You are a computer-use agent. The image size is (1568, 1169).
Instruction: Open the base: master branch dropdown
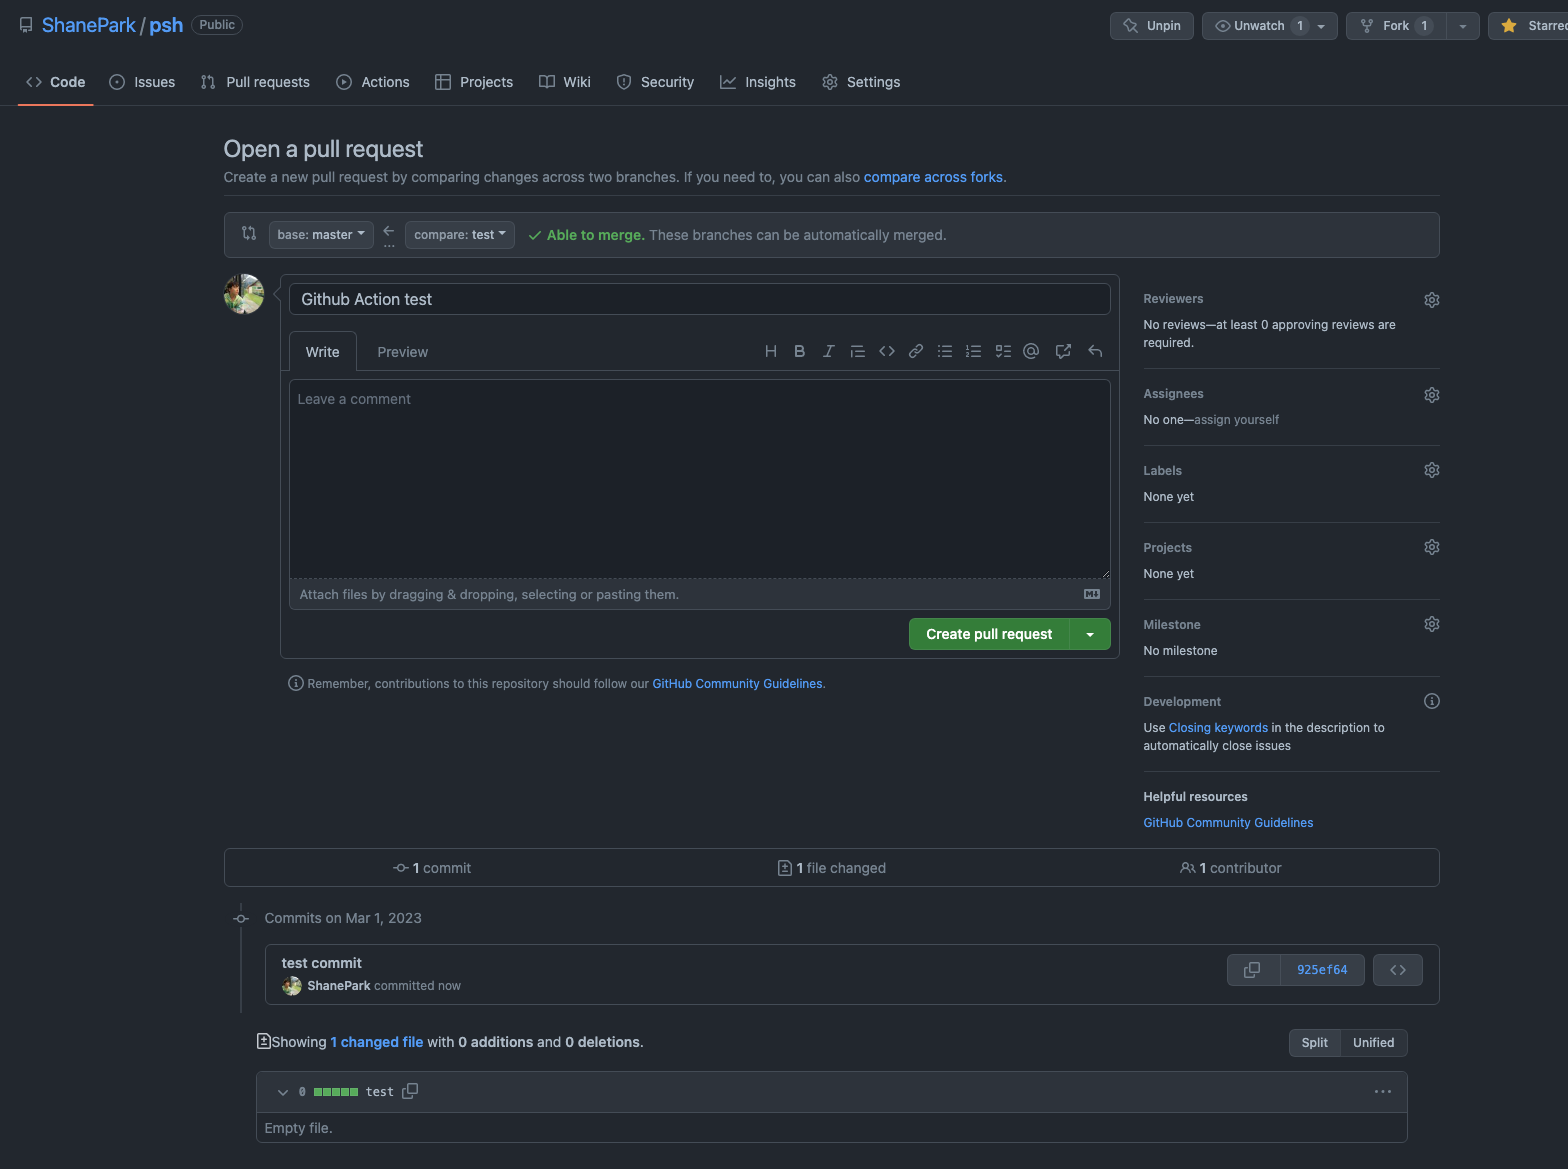click(x=321, y=235)
